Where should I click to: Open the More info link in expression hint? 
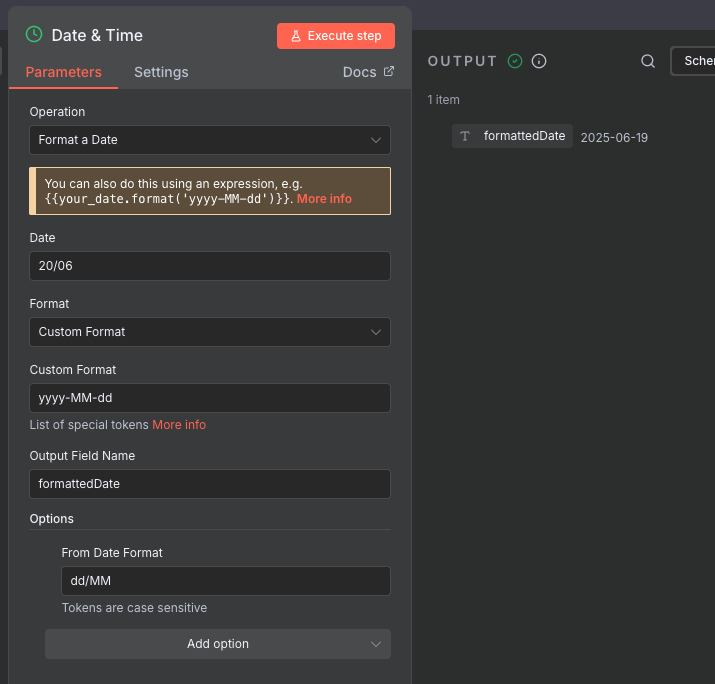click(324, 199)
